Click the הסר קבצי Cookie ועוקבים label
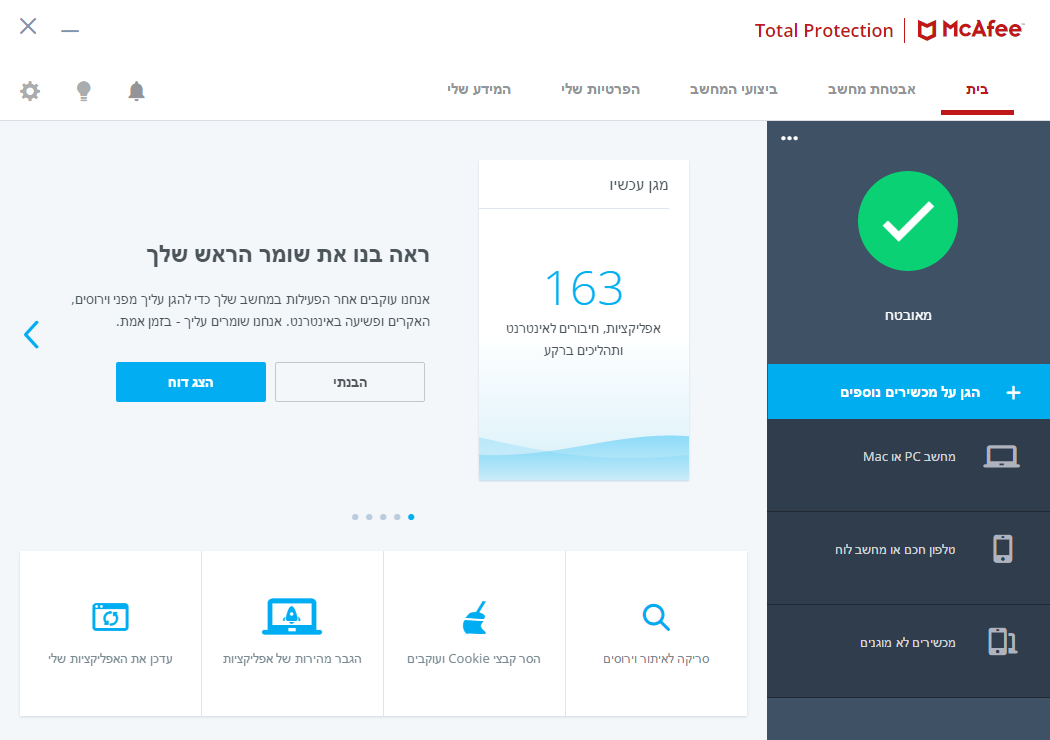 (x=474, y=659)
